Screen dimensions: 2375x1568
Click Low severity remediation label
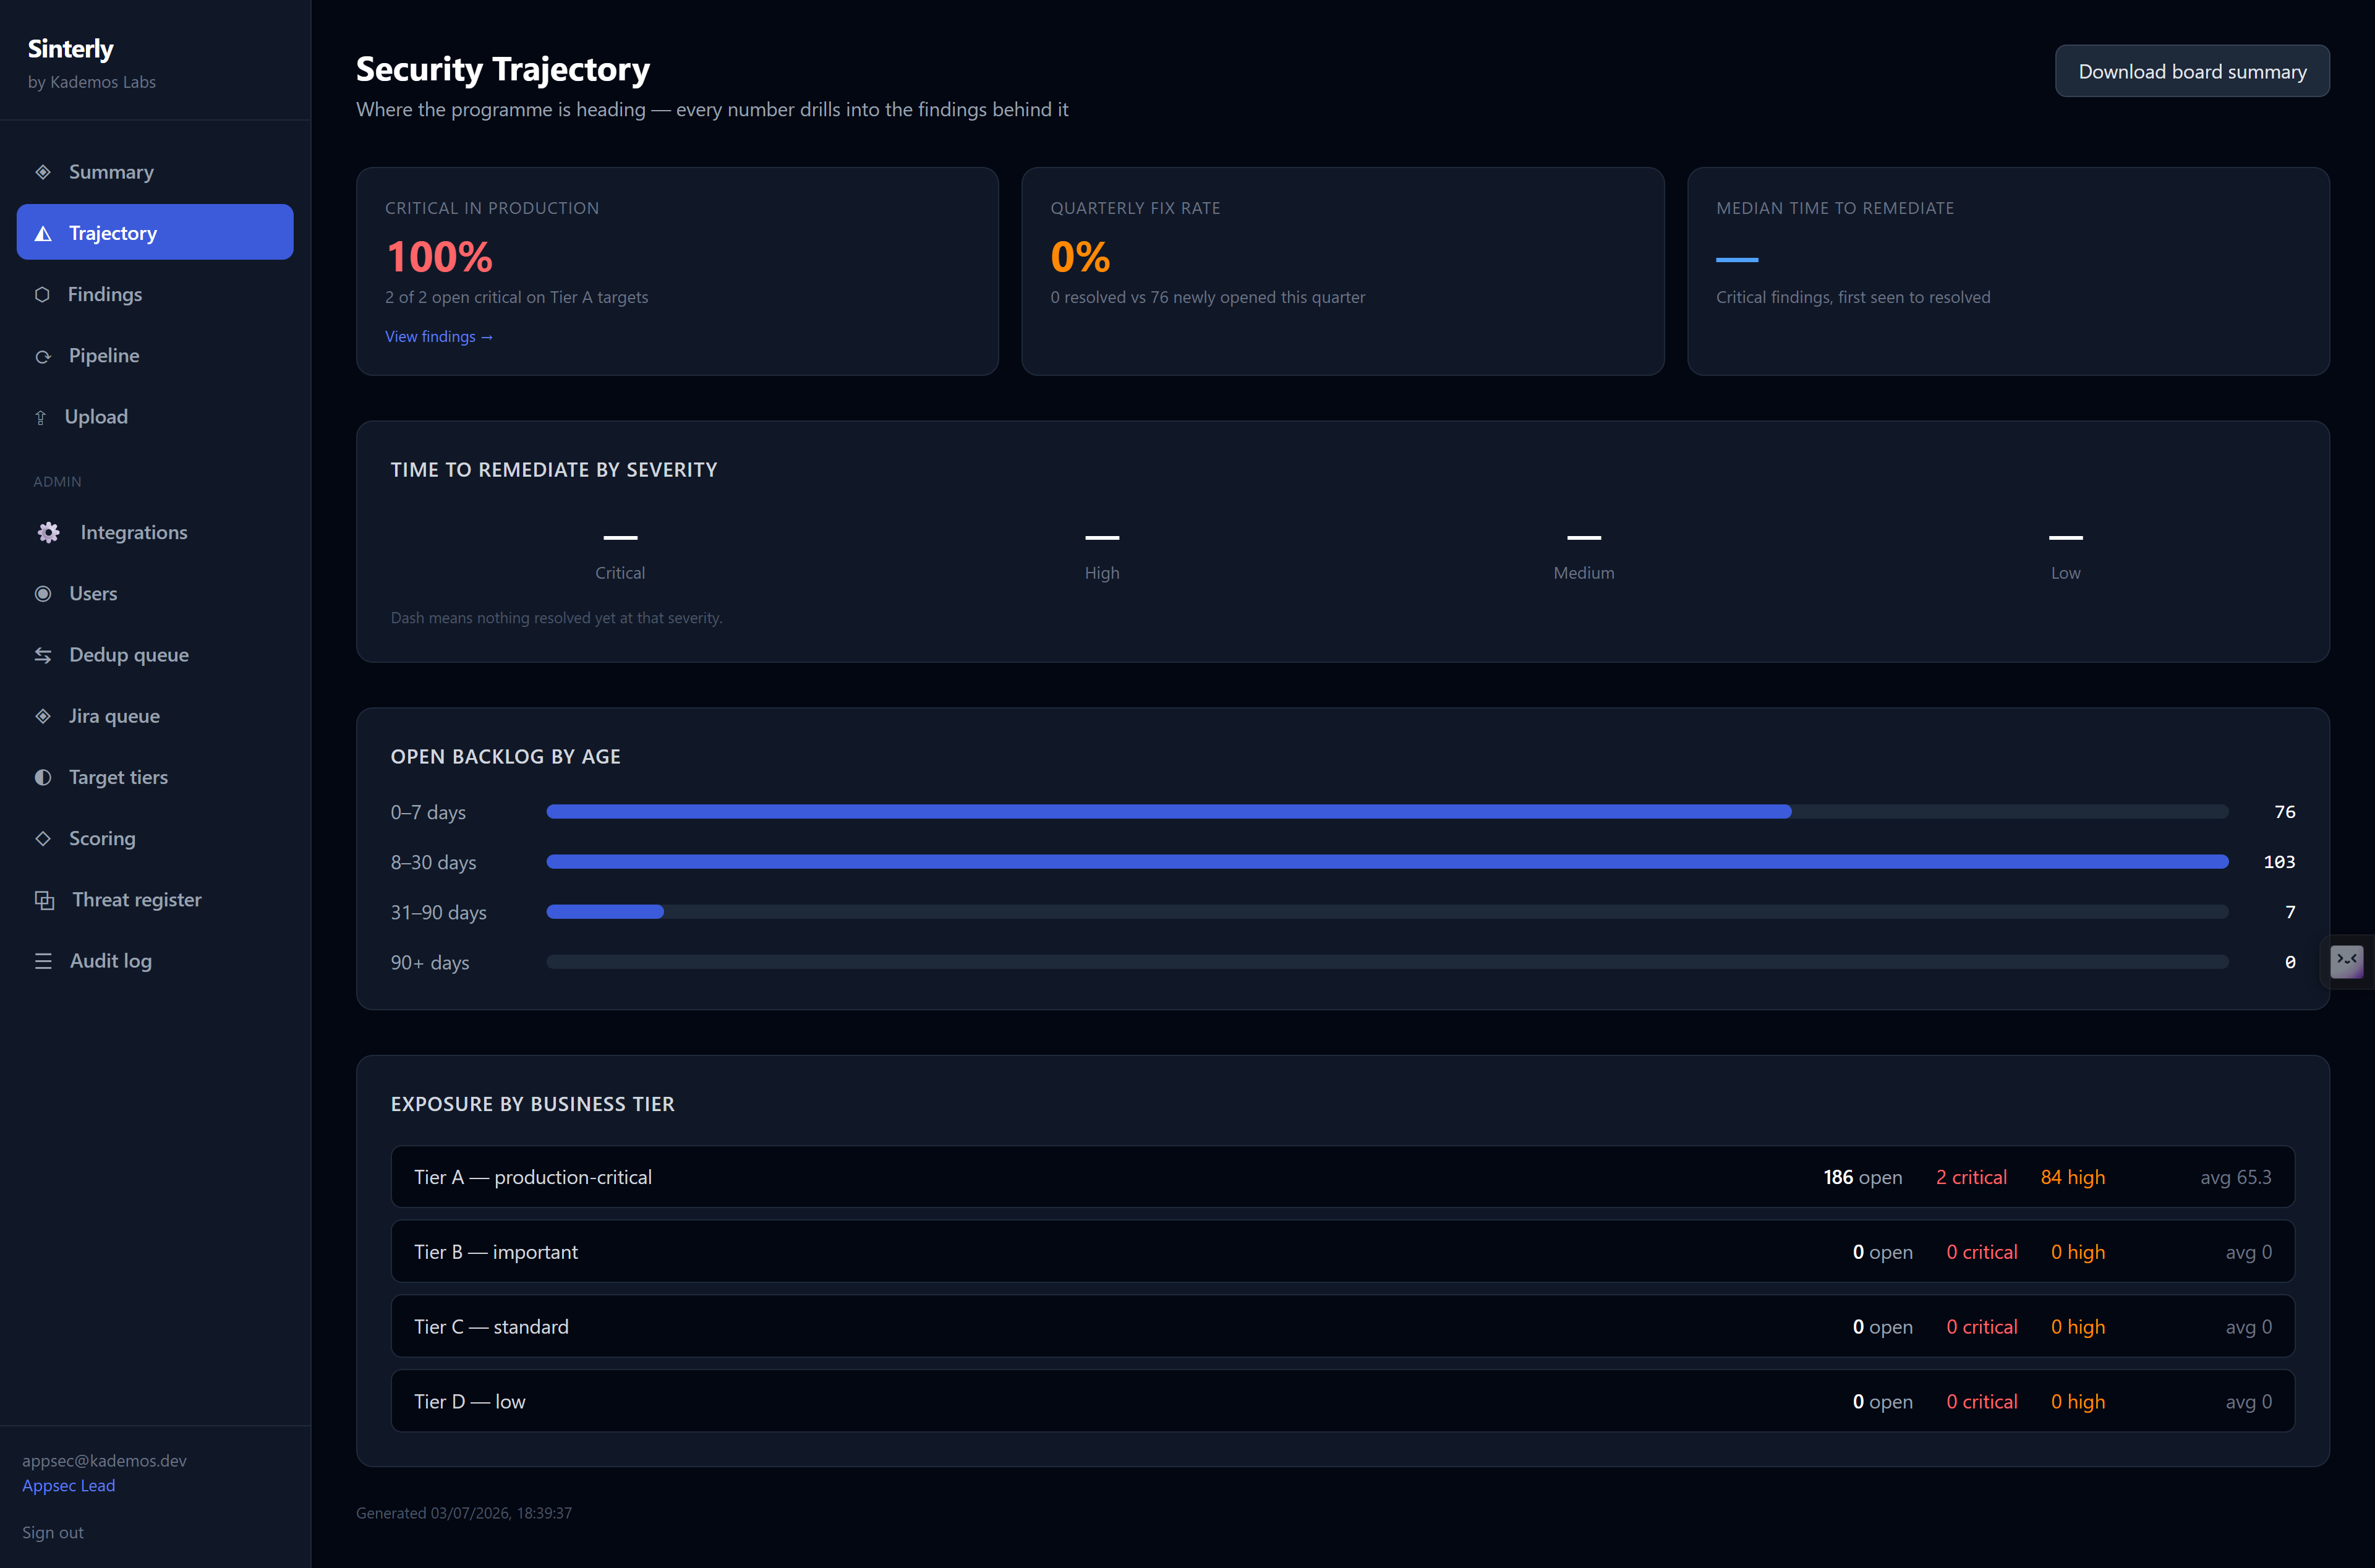[x=2066, y=573]
